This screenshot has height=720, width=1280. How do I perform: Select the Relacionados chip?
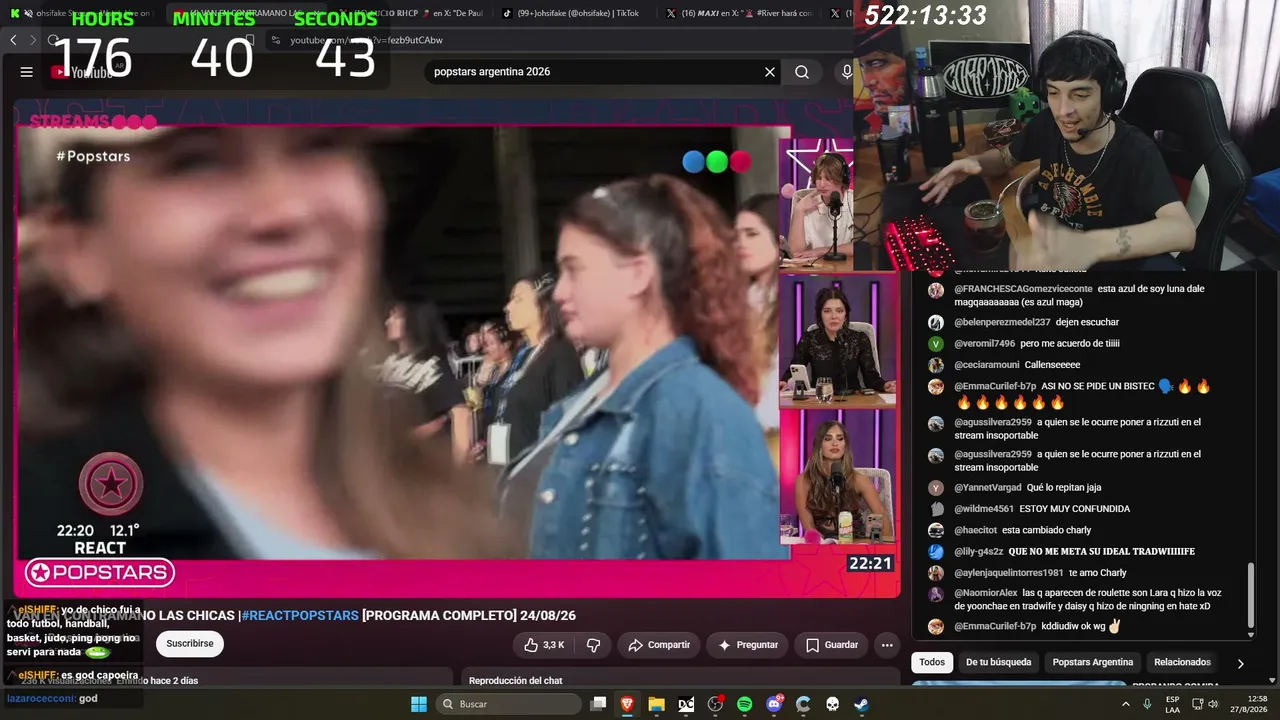click(1182, 662)
